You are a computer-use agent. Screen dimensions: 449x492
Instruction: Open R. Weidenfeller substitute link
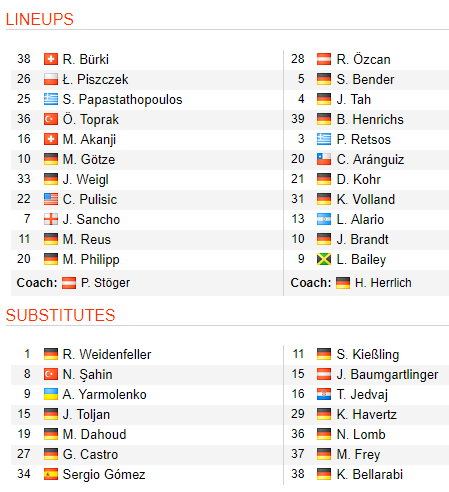107,354
